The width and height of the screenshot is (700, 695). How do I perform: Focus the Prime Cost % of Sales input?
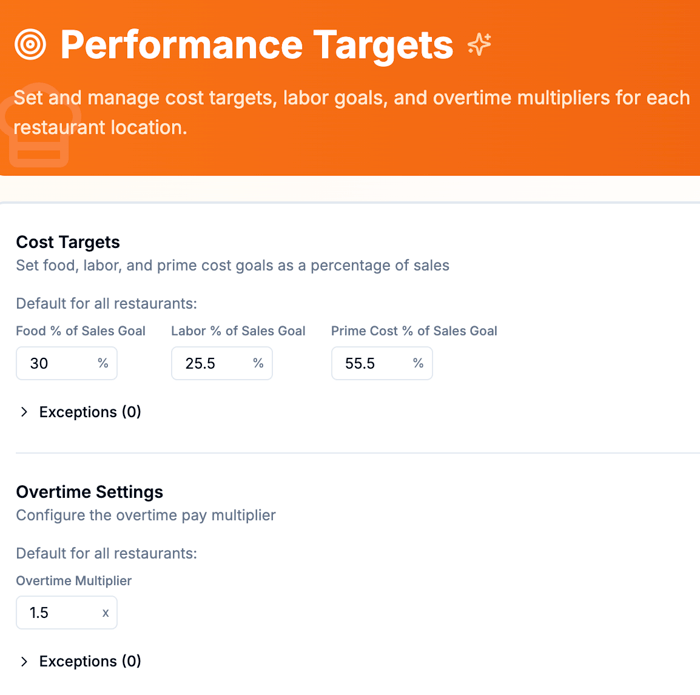coord(372,363)
